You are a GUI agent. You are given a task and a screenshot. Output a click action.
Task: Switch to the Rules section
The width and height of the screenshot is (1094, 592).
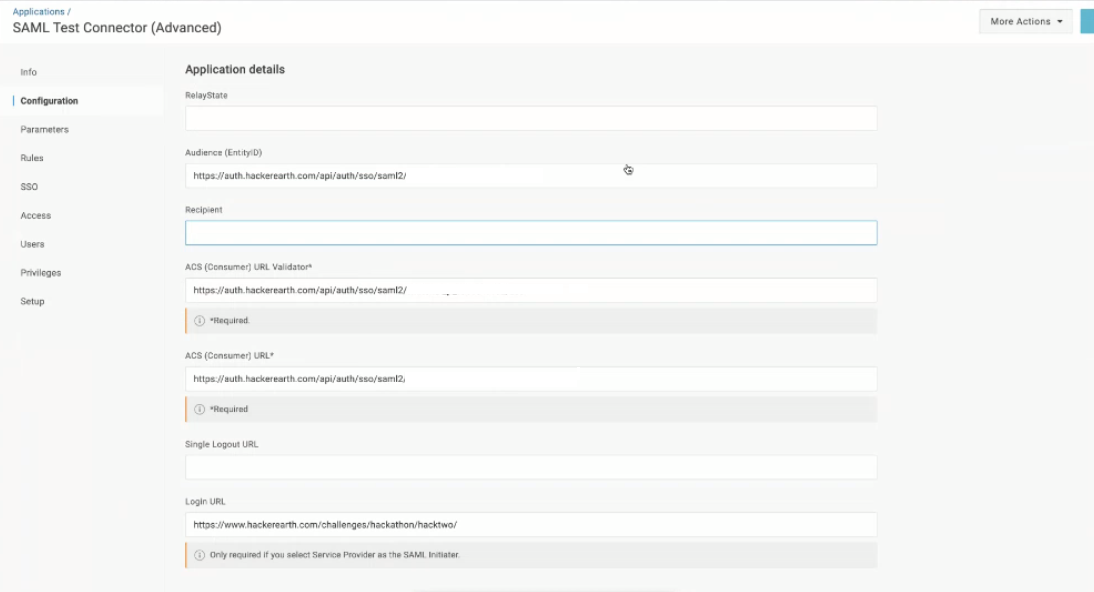pos(32,158)
